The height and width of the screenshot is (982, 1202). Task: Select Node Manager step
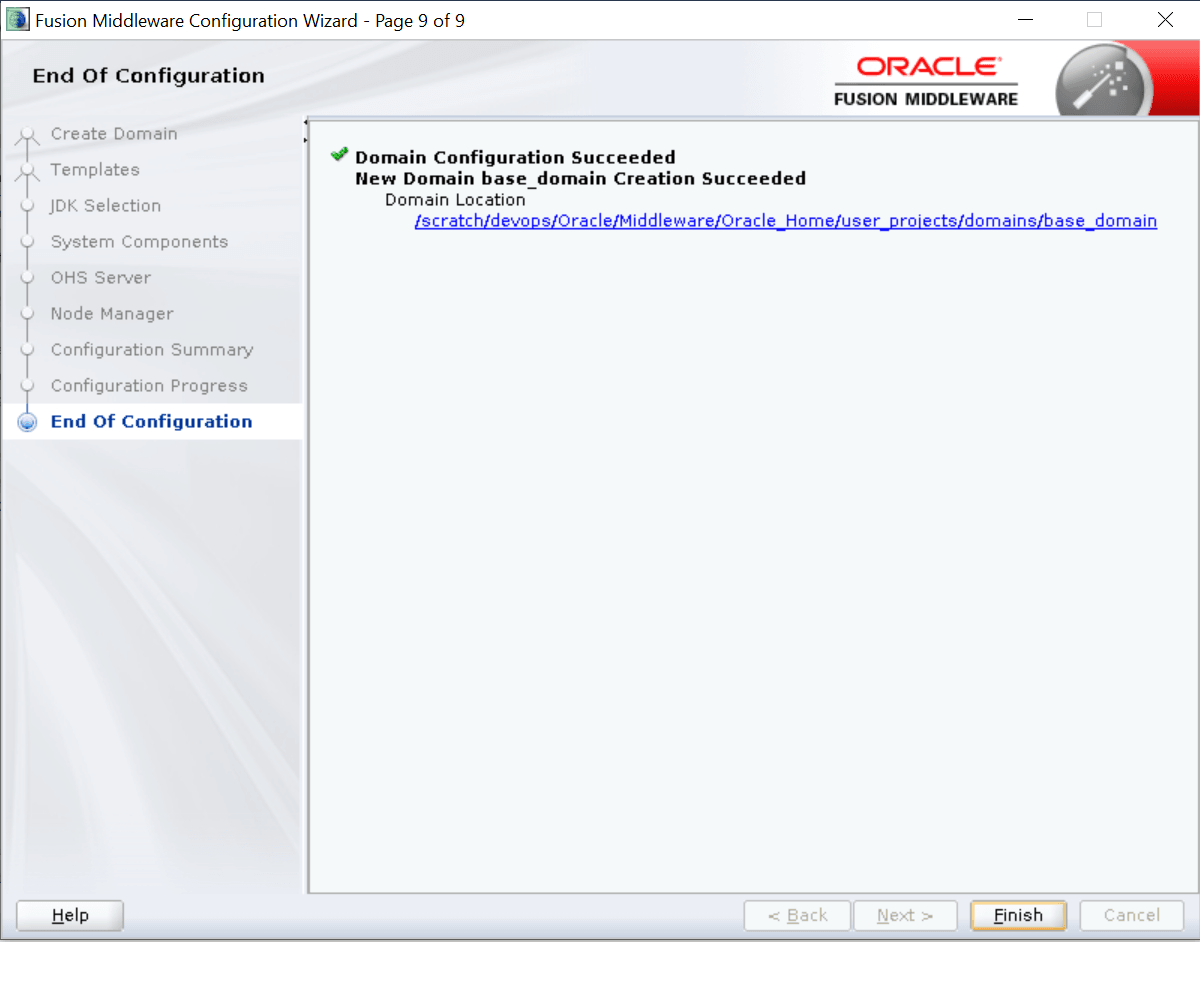(112, 314)
